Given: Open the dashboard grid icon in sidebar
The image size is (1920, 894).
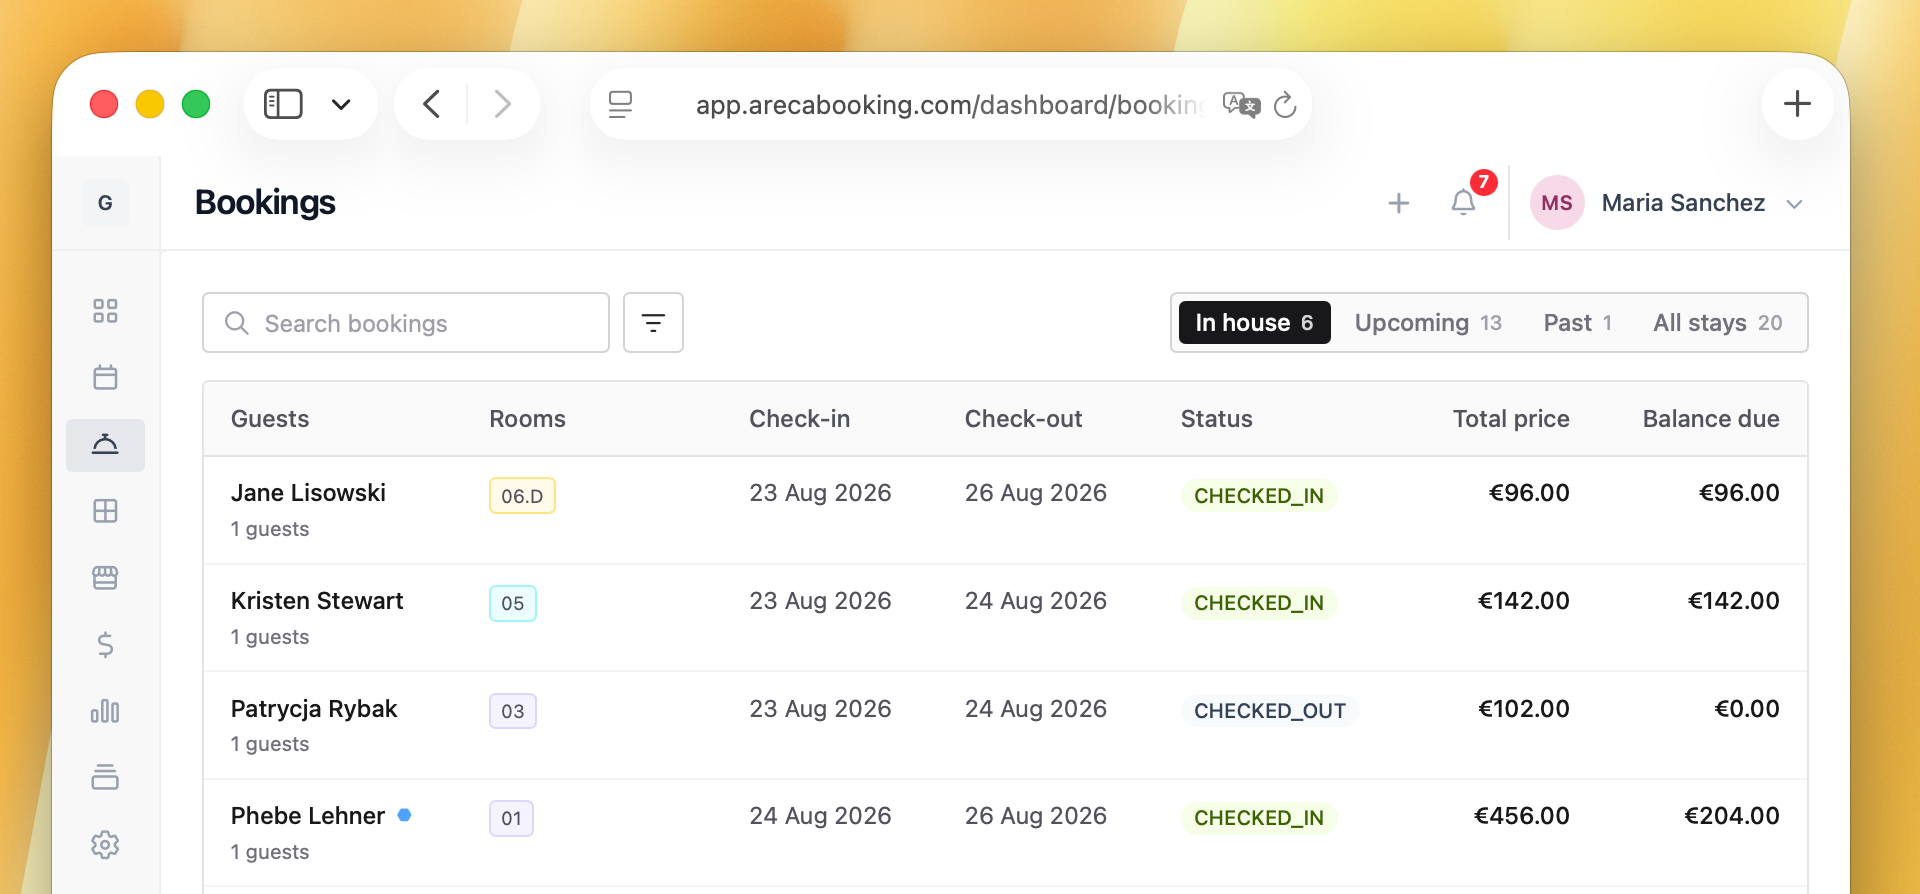Looking at the screenshot, I should click(x=105, y=311).
